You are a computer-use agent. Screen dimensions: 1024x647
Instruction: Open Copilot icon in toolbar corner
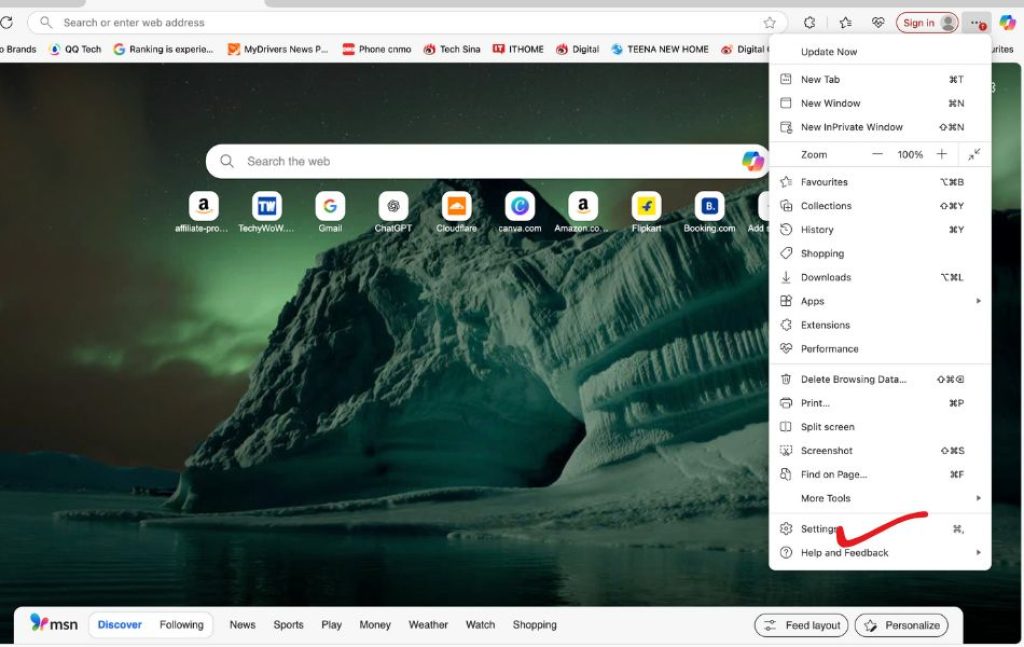[x=1008, y=23]
